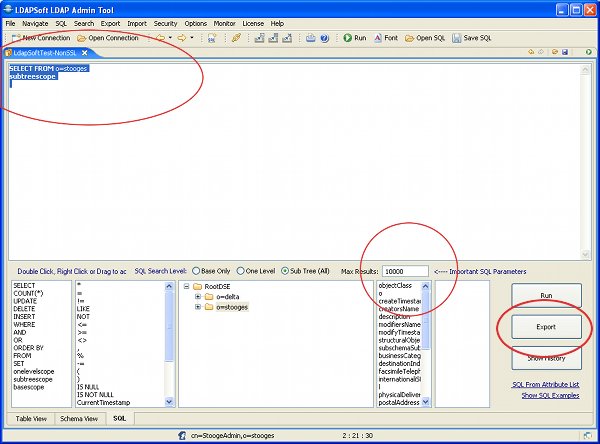Switch to the SQL bottom tab
Viewport: 600px width, 444px height.
[119, 418]
